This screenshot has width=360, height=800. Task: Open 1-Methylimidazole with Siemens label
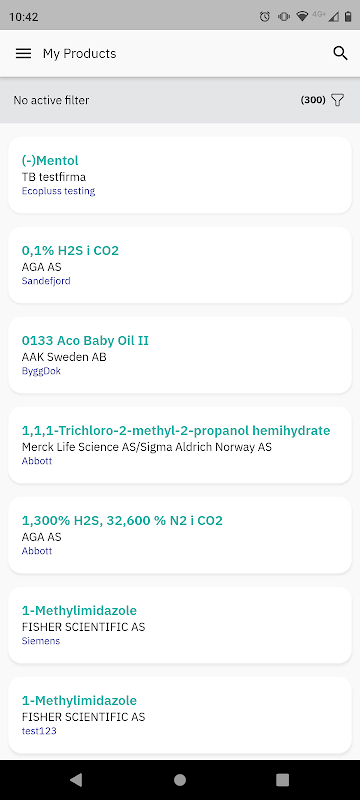click(x=180, y=625)
